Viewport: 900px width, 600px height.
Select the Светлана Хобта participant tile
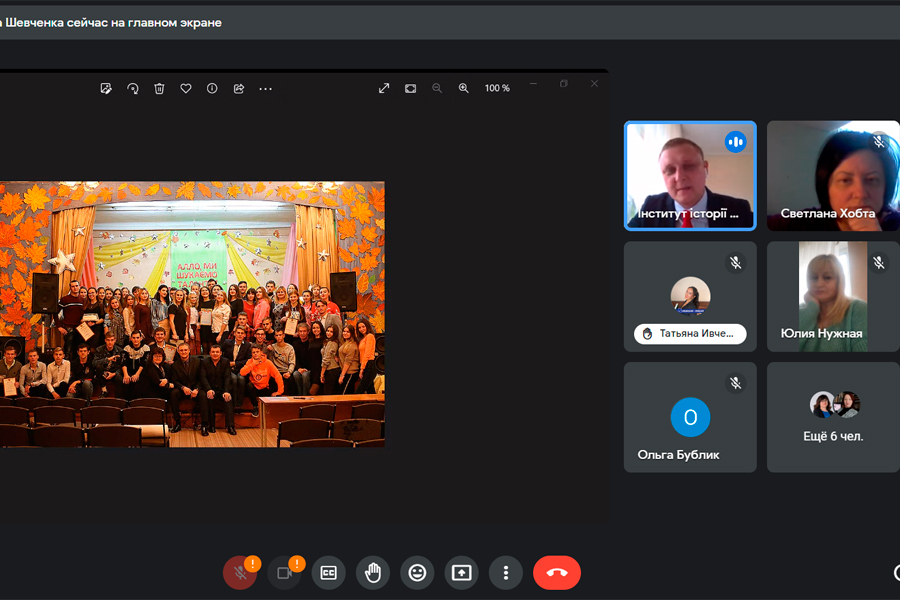tap(833, 176)
